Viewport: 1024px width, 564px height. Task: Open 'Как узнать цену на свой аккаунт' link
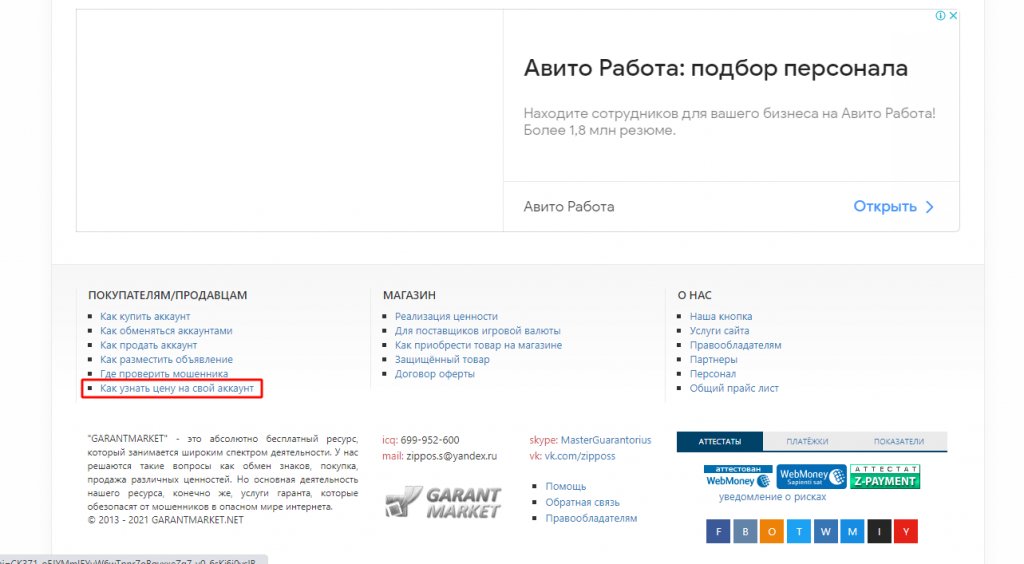pyautogui.click(x=177, y=388)
